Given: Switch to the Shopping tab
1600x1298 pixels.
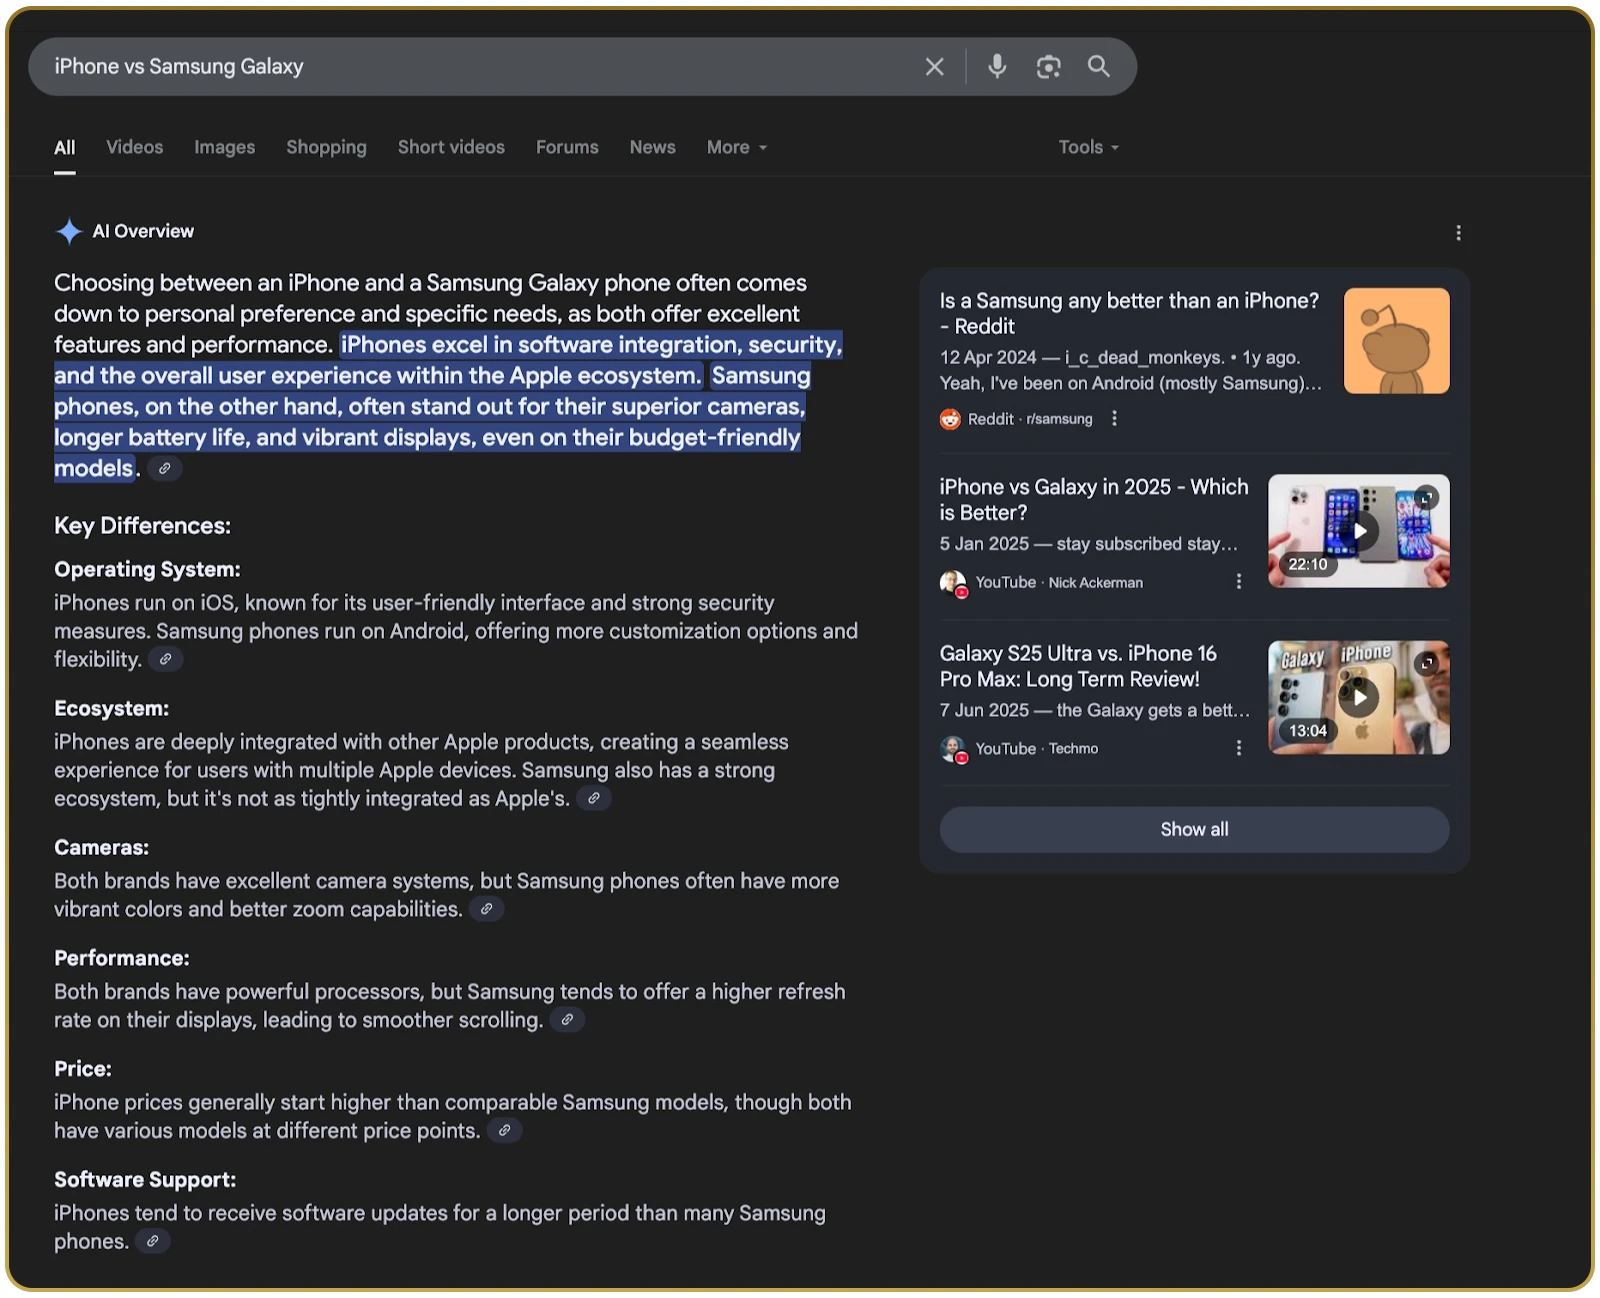Looking at the screenshot, I should (327, 147).
